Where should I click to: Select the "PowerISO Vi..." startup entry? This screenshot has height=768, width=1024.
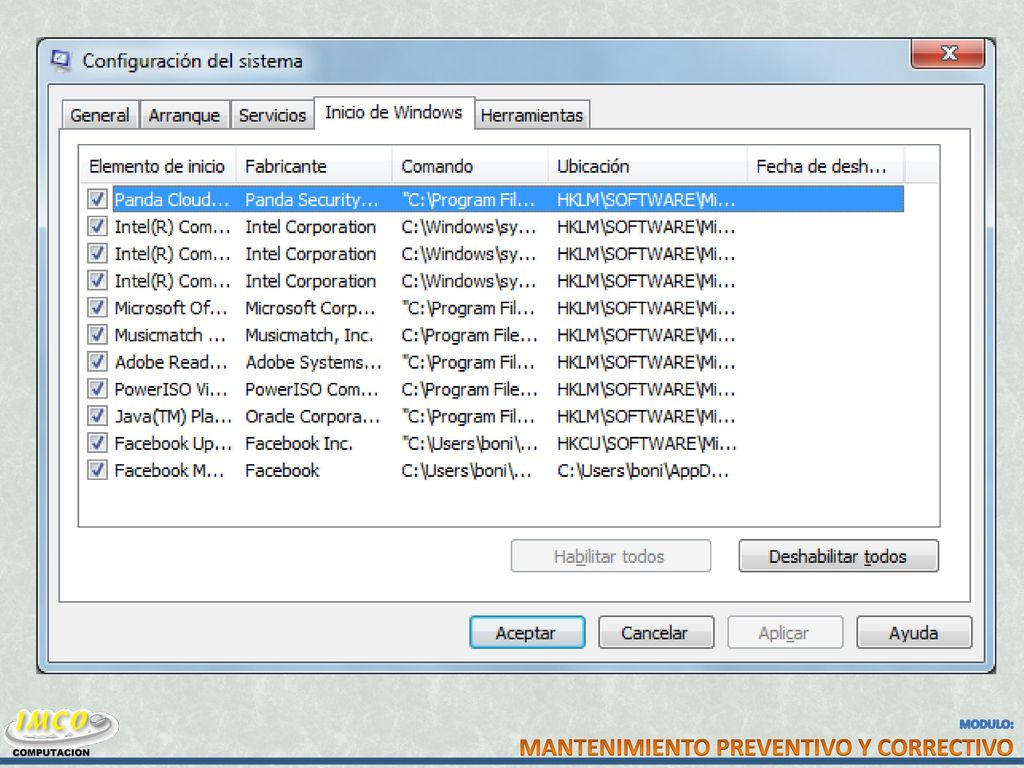point(171,389)
